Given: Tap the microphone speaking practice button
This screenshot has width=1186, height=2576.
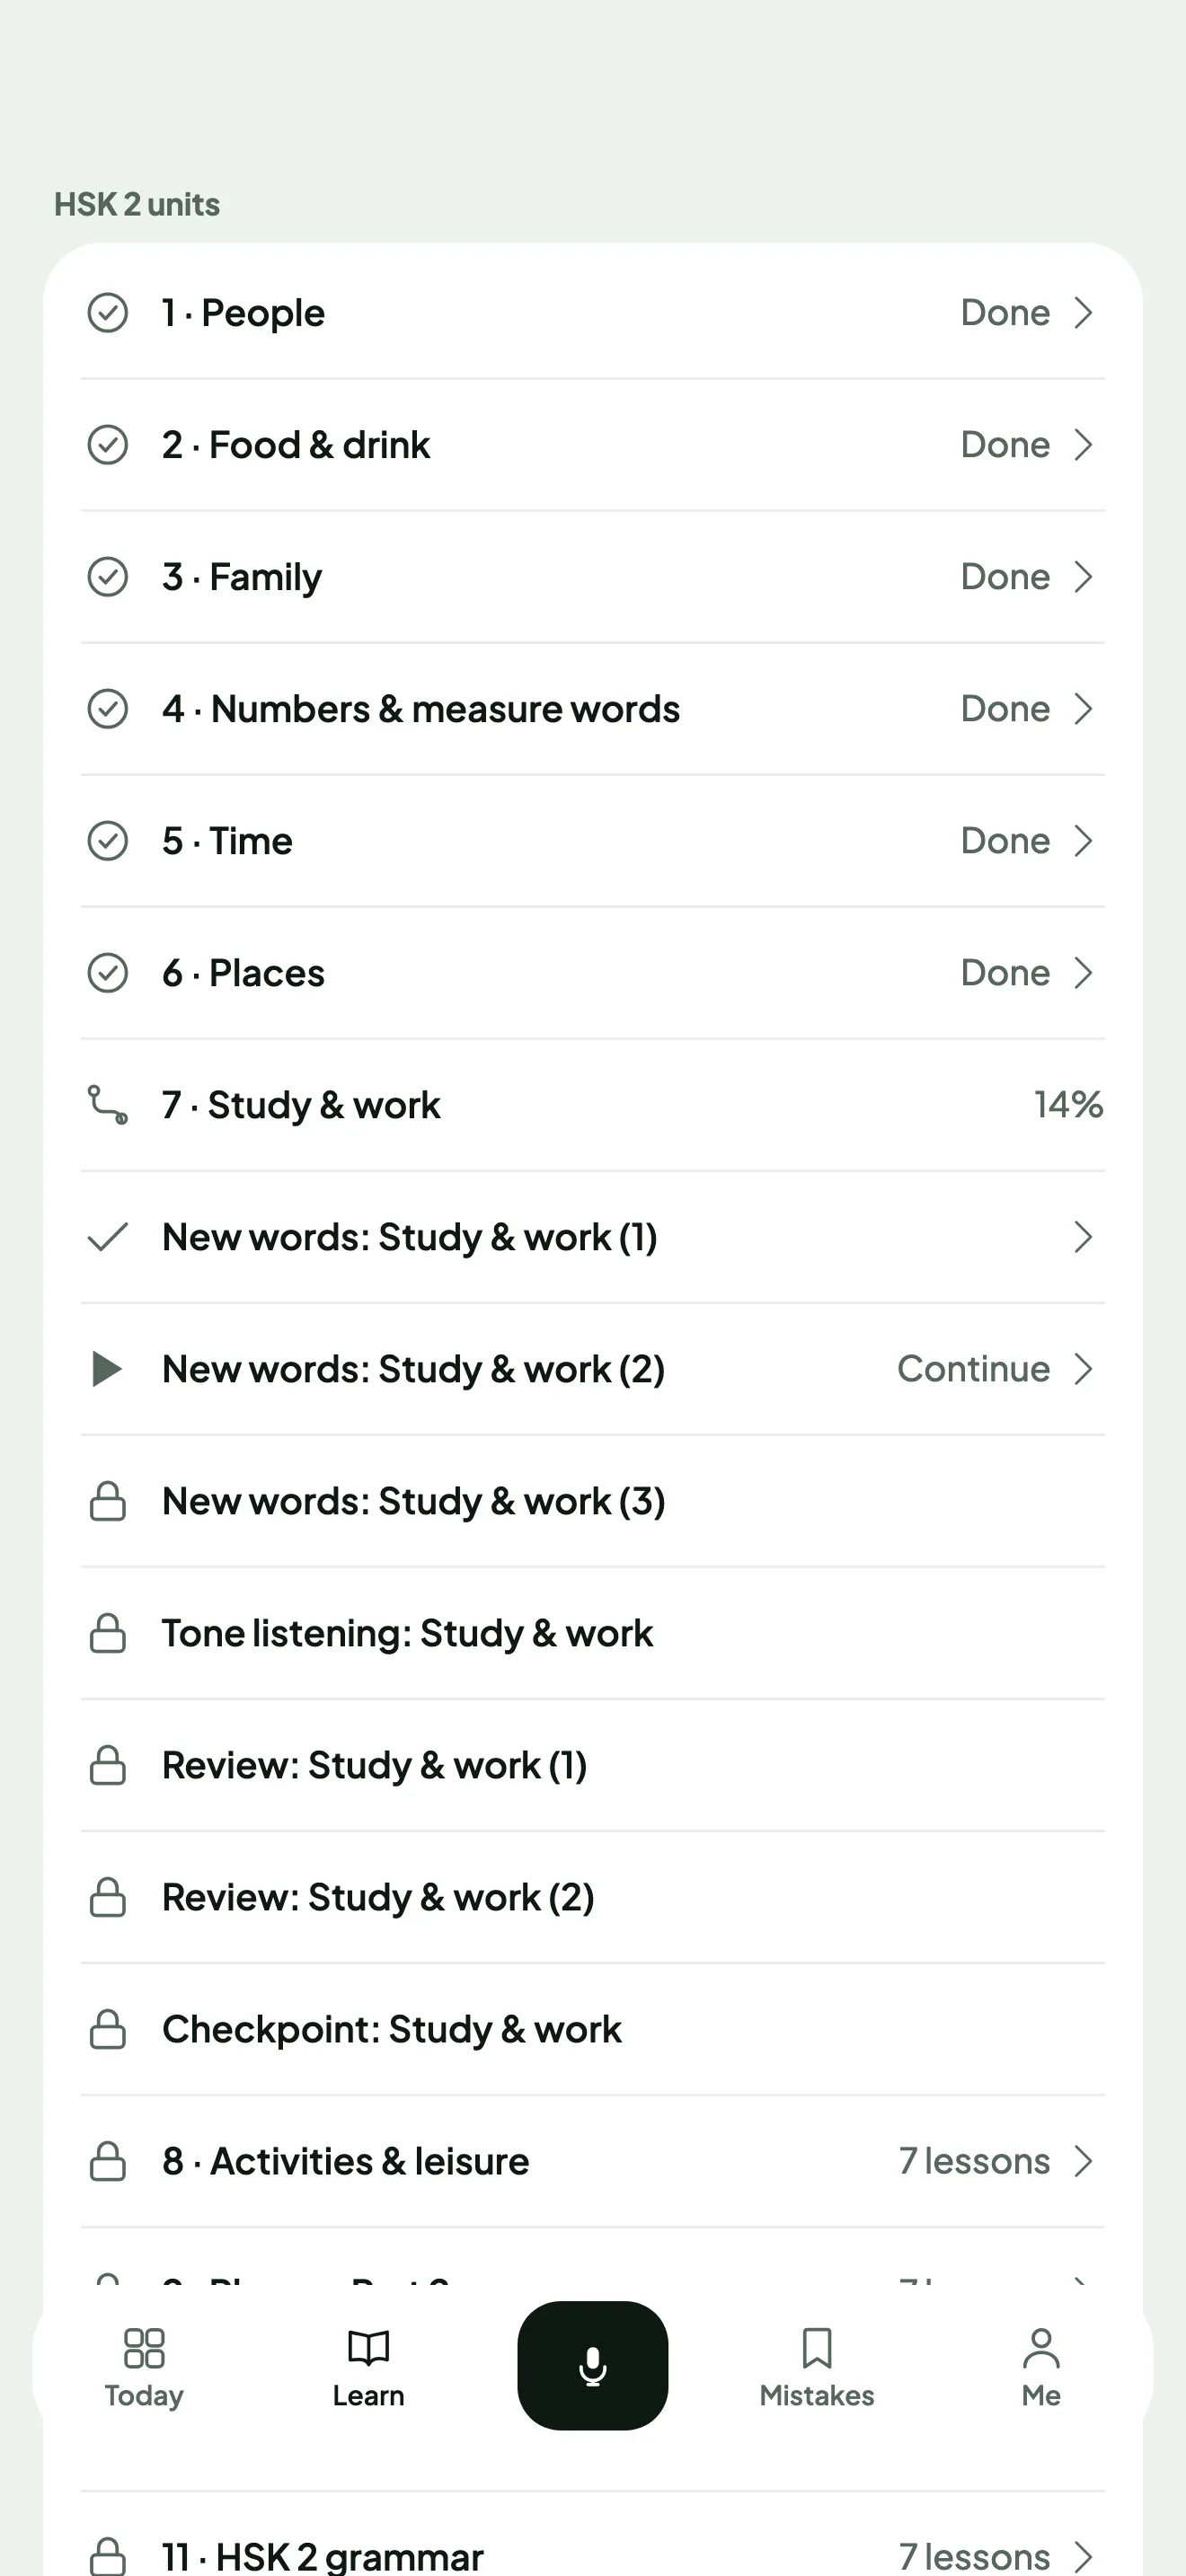Looking at the screenshot, I should click(x=592, y=2365).
